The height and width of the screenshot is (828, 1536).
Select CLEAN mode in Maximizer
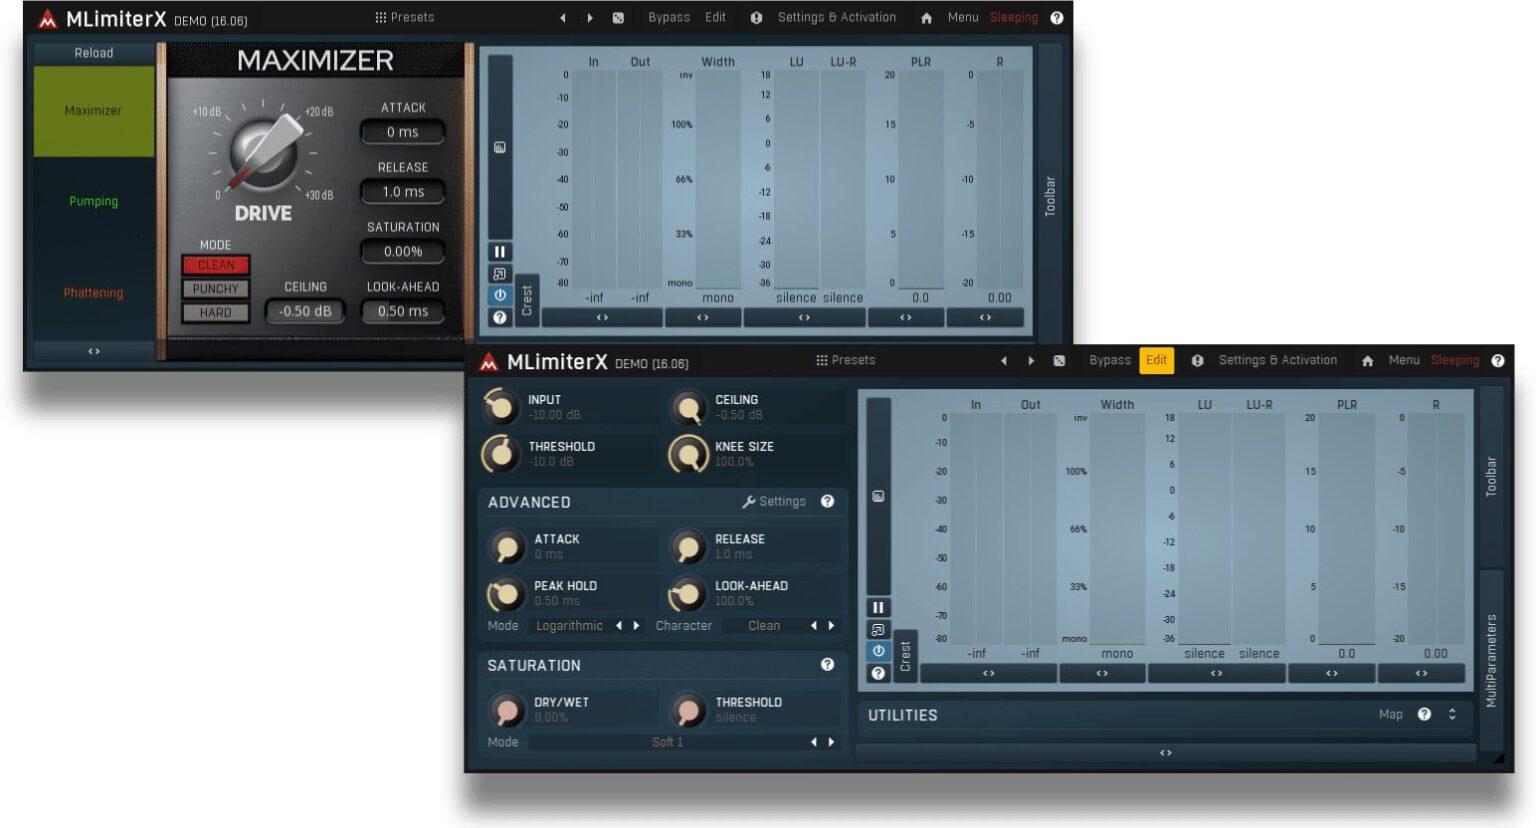216,265
